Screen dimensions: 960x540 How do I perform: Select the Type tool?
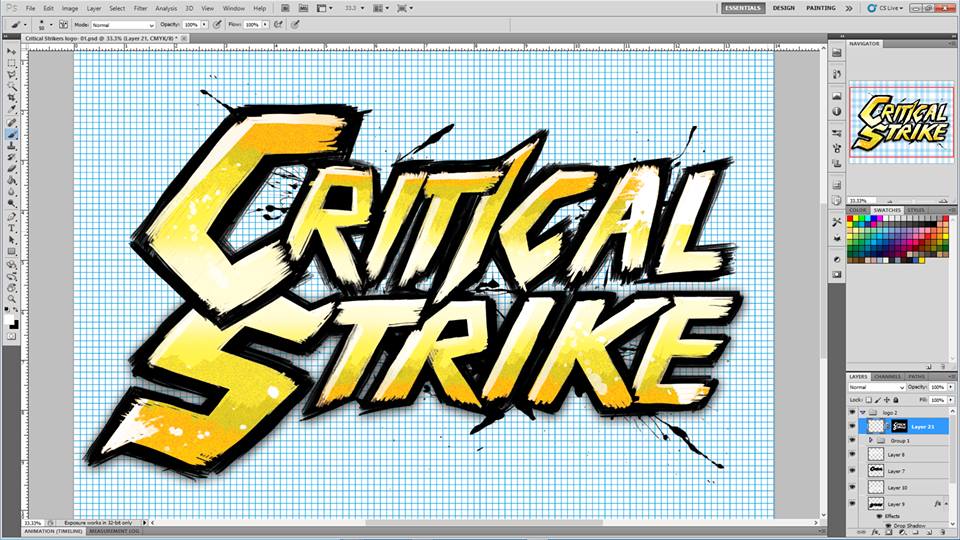[12, 228]
